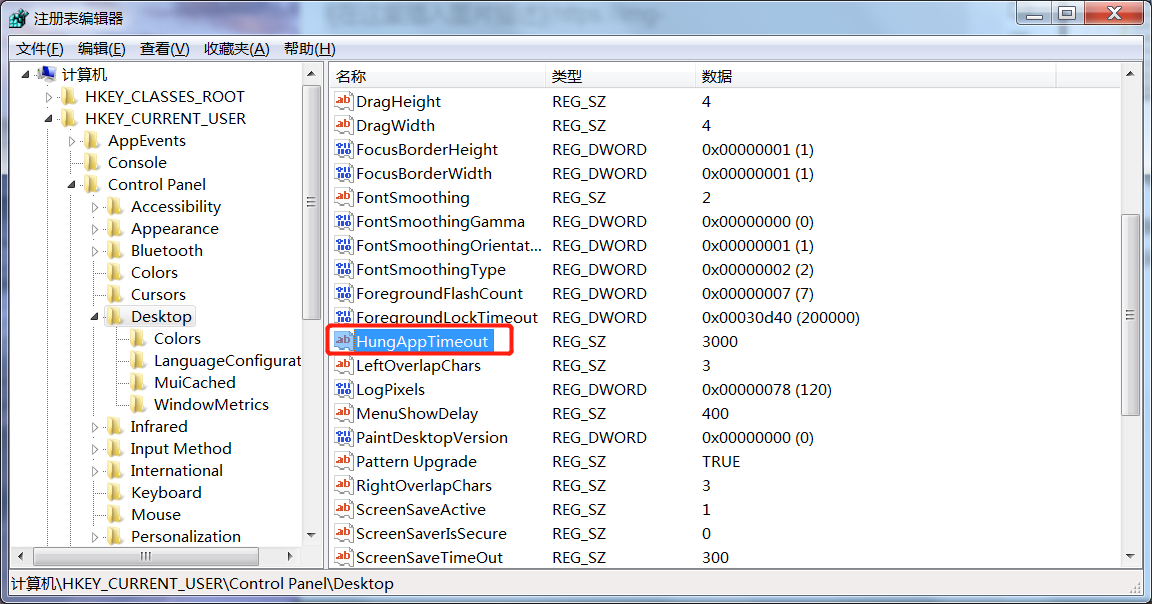Expand the International key

[x=95, y=471]
